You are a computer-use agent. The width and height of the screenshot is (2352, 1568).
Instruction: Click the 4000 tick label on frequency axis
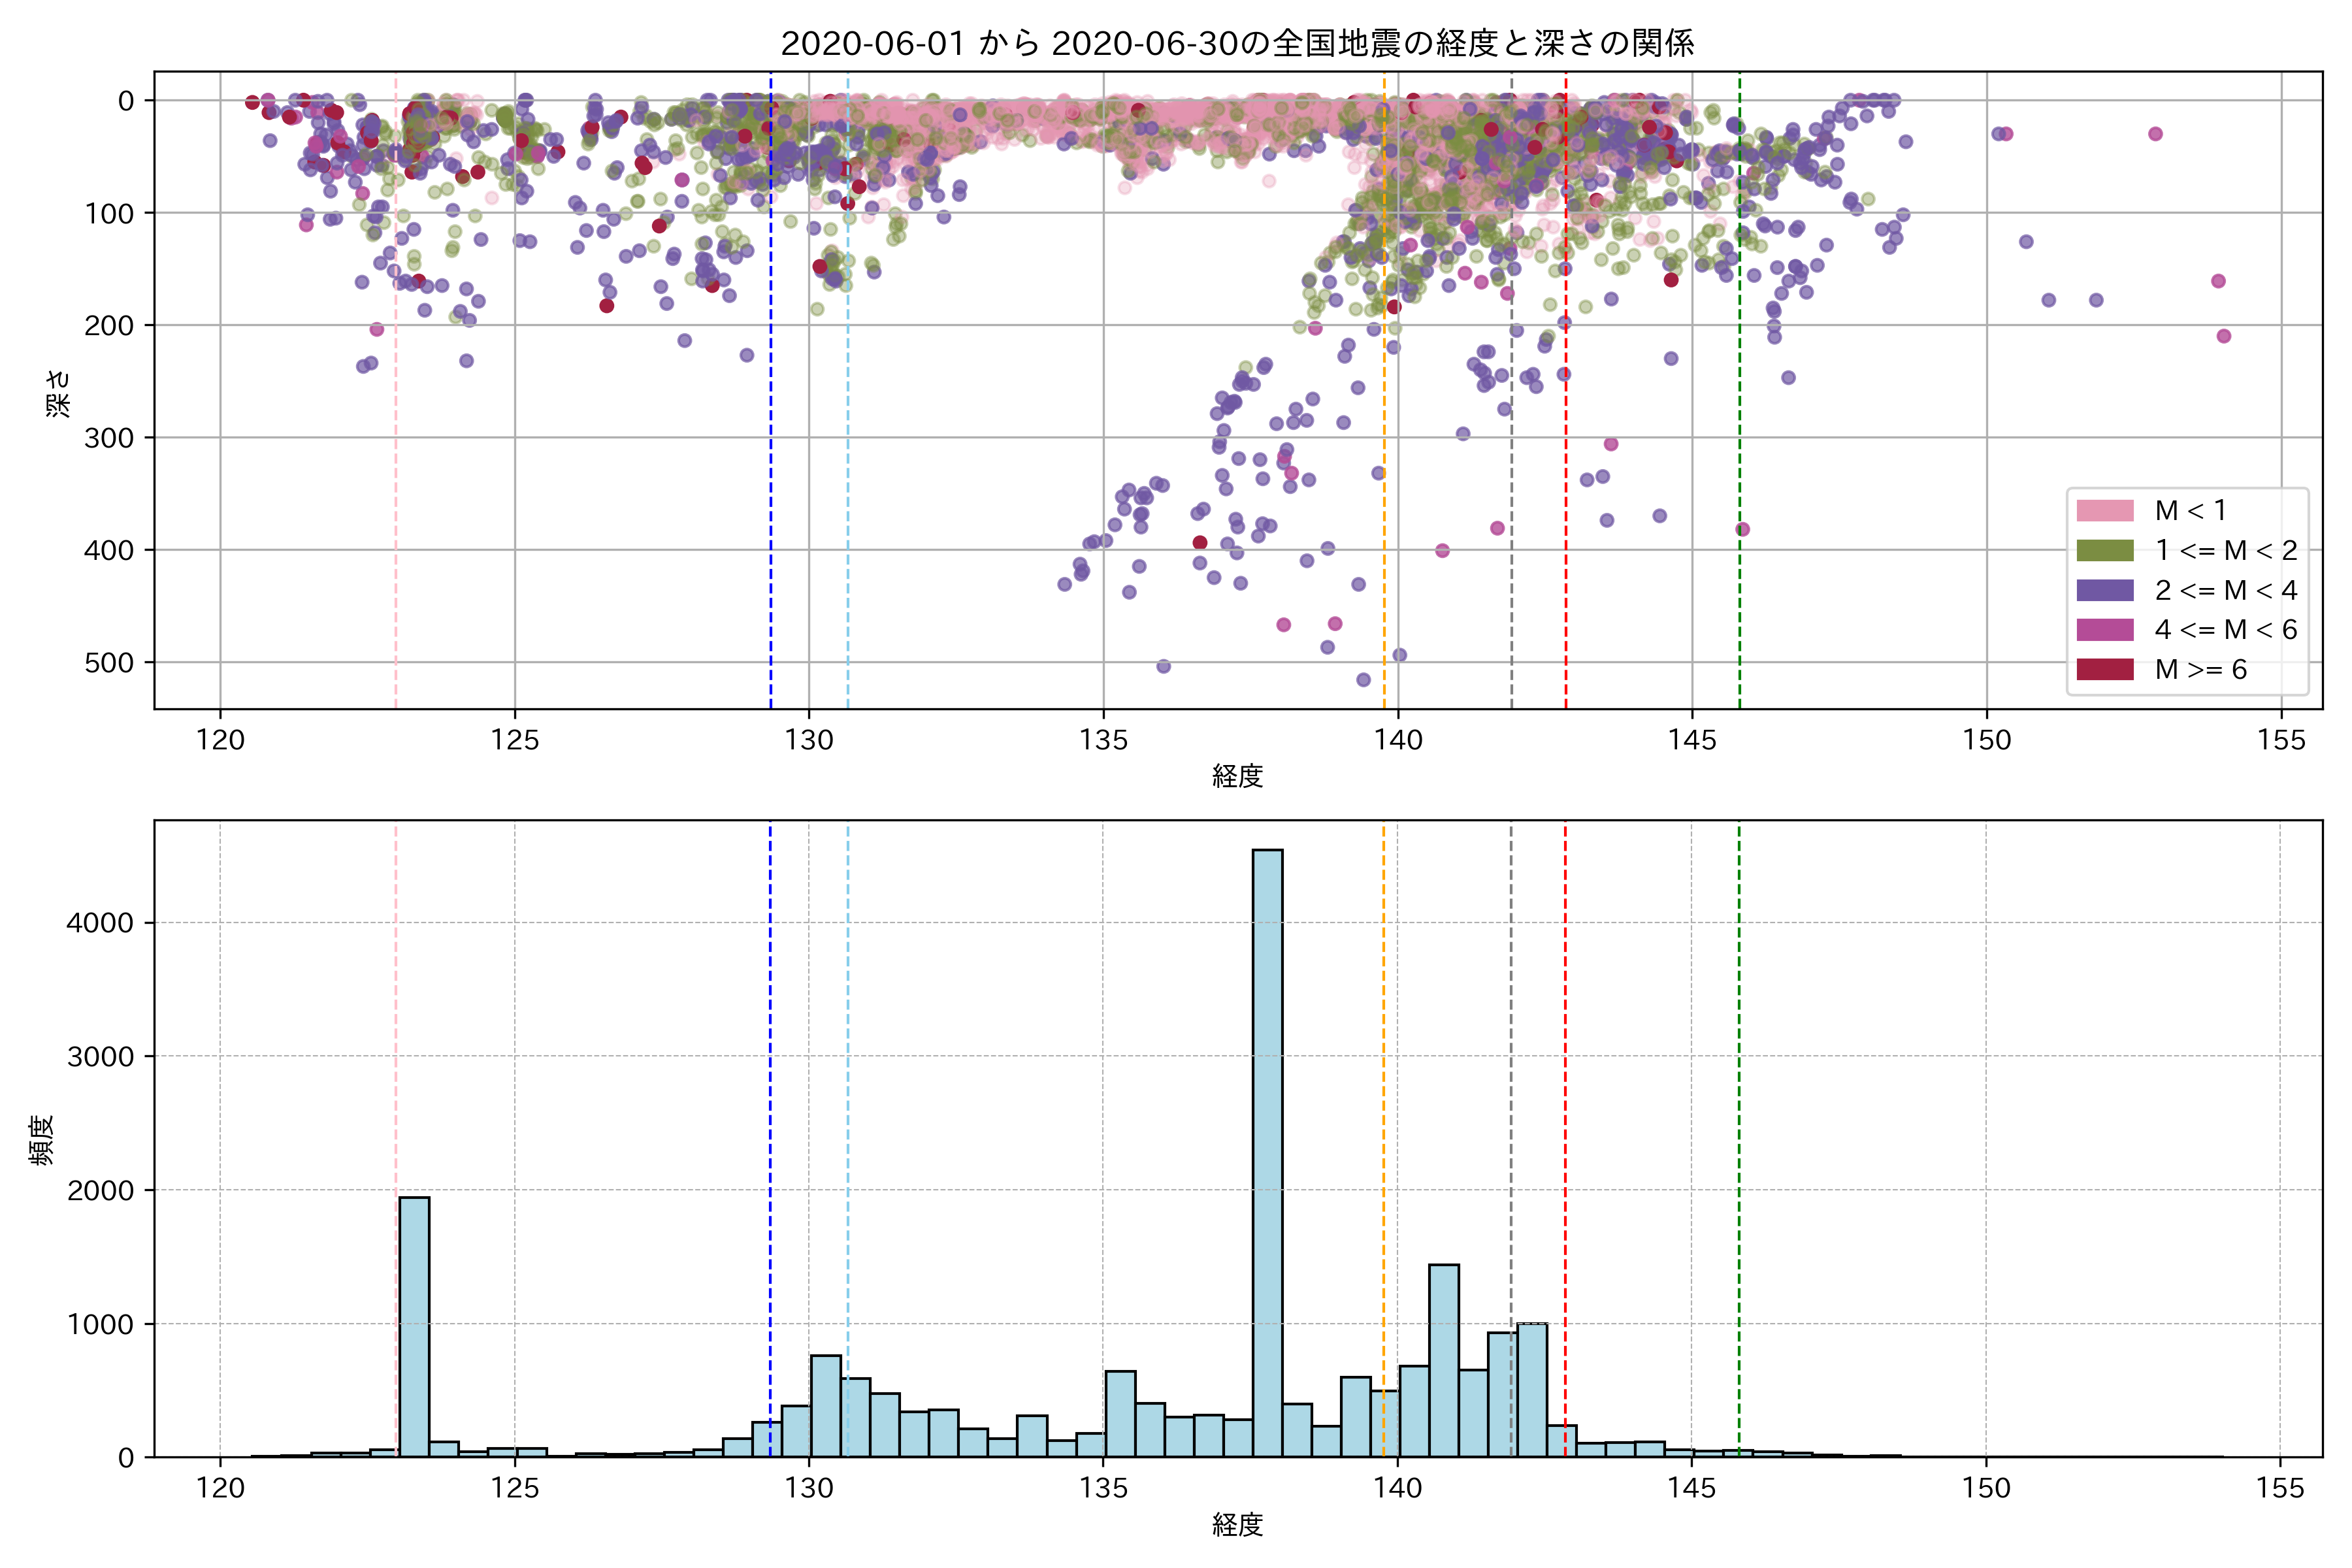point(100,923)
